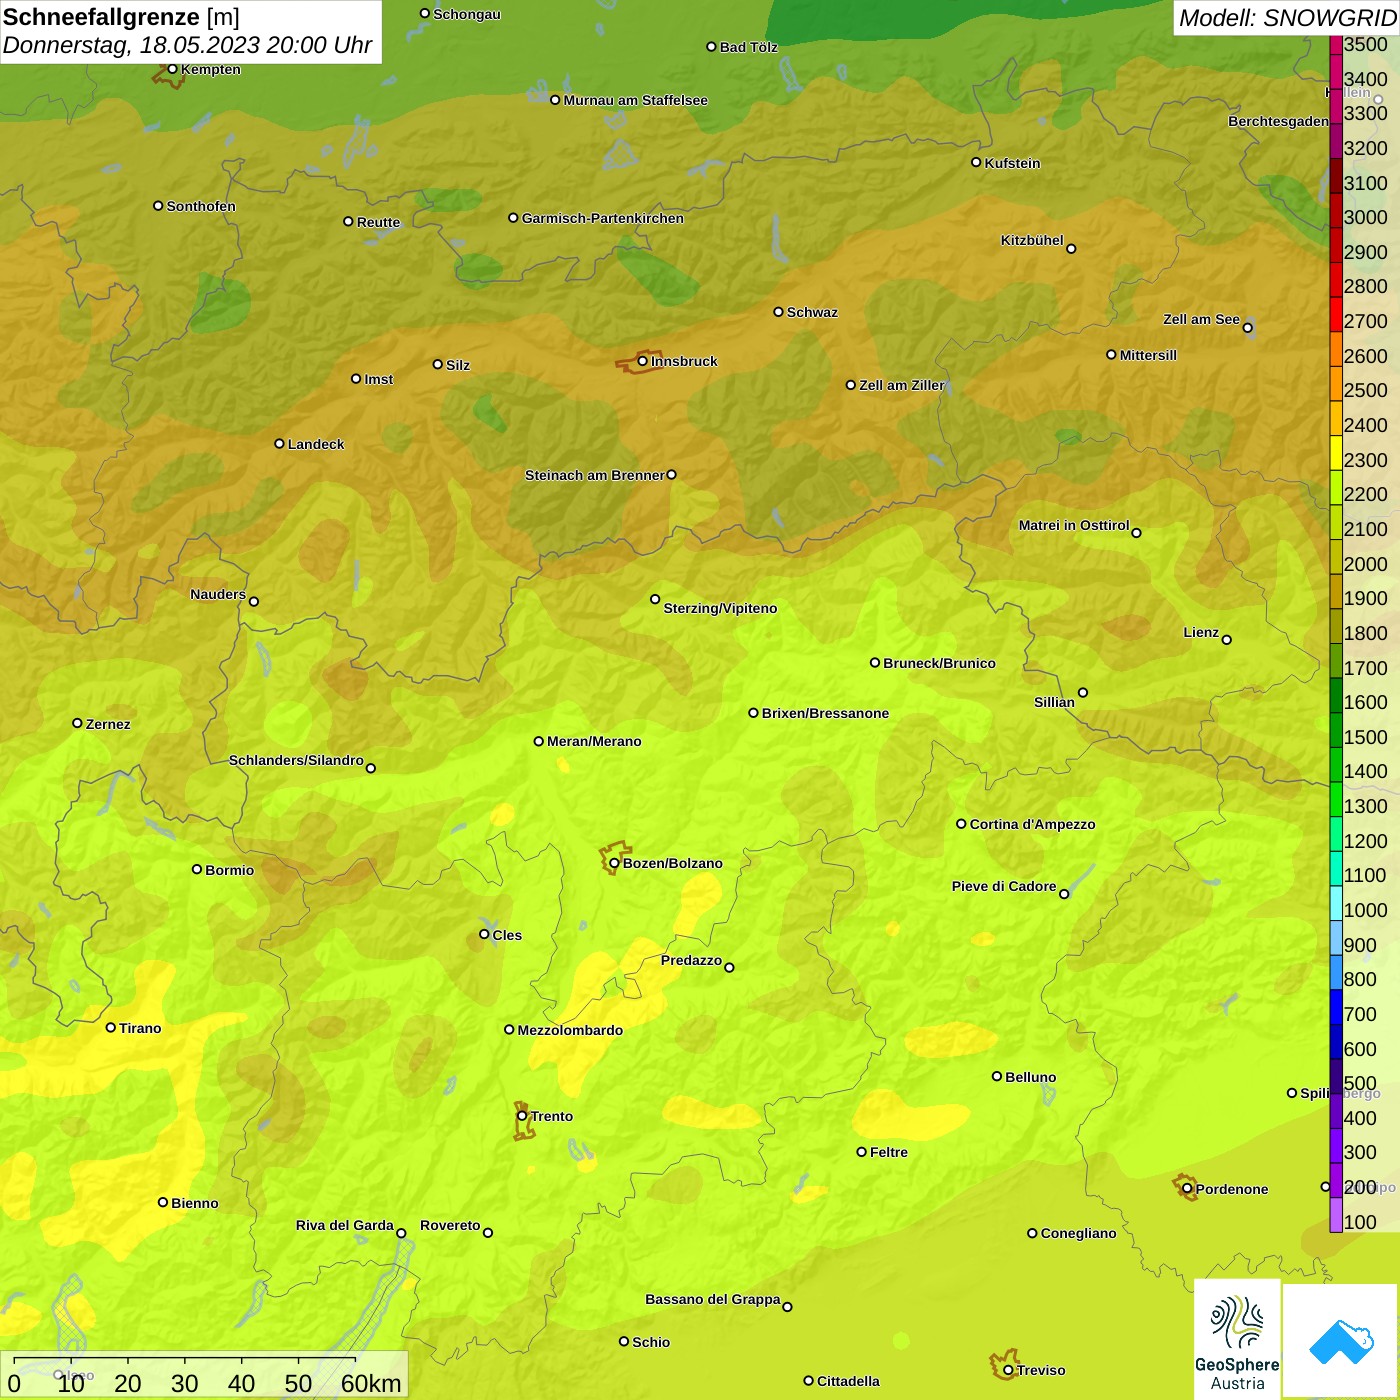Click the Rovereto label
Viewport: 1400px width, 1400px height.
(x=450, y=1225)
